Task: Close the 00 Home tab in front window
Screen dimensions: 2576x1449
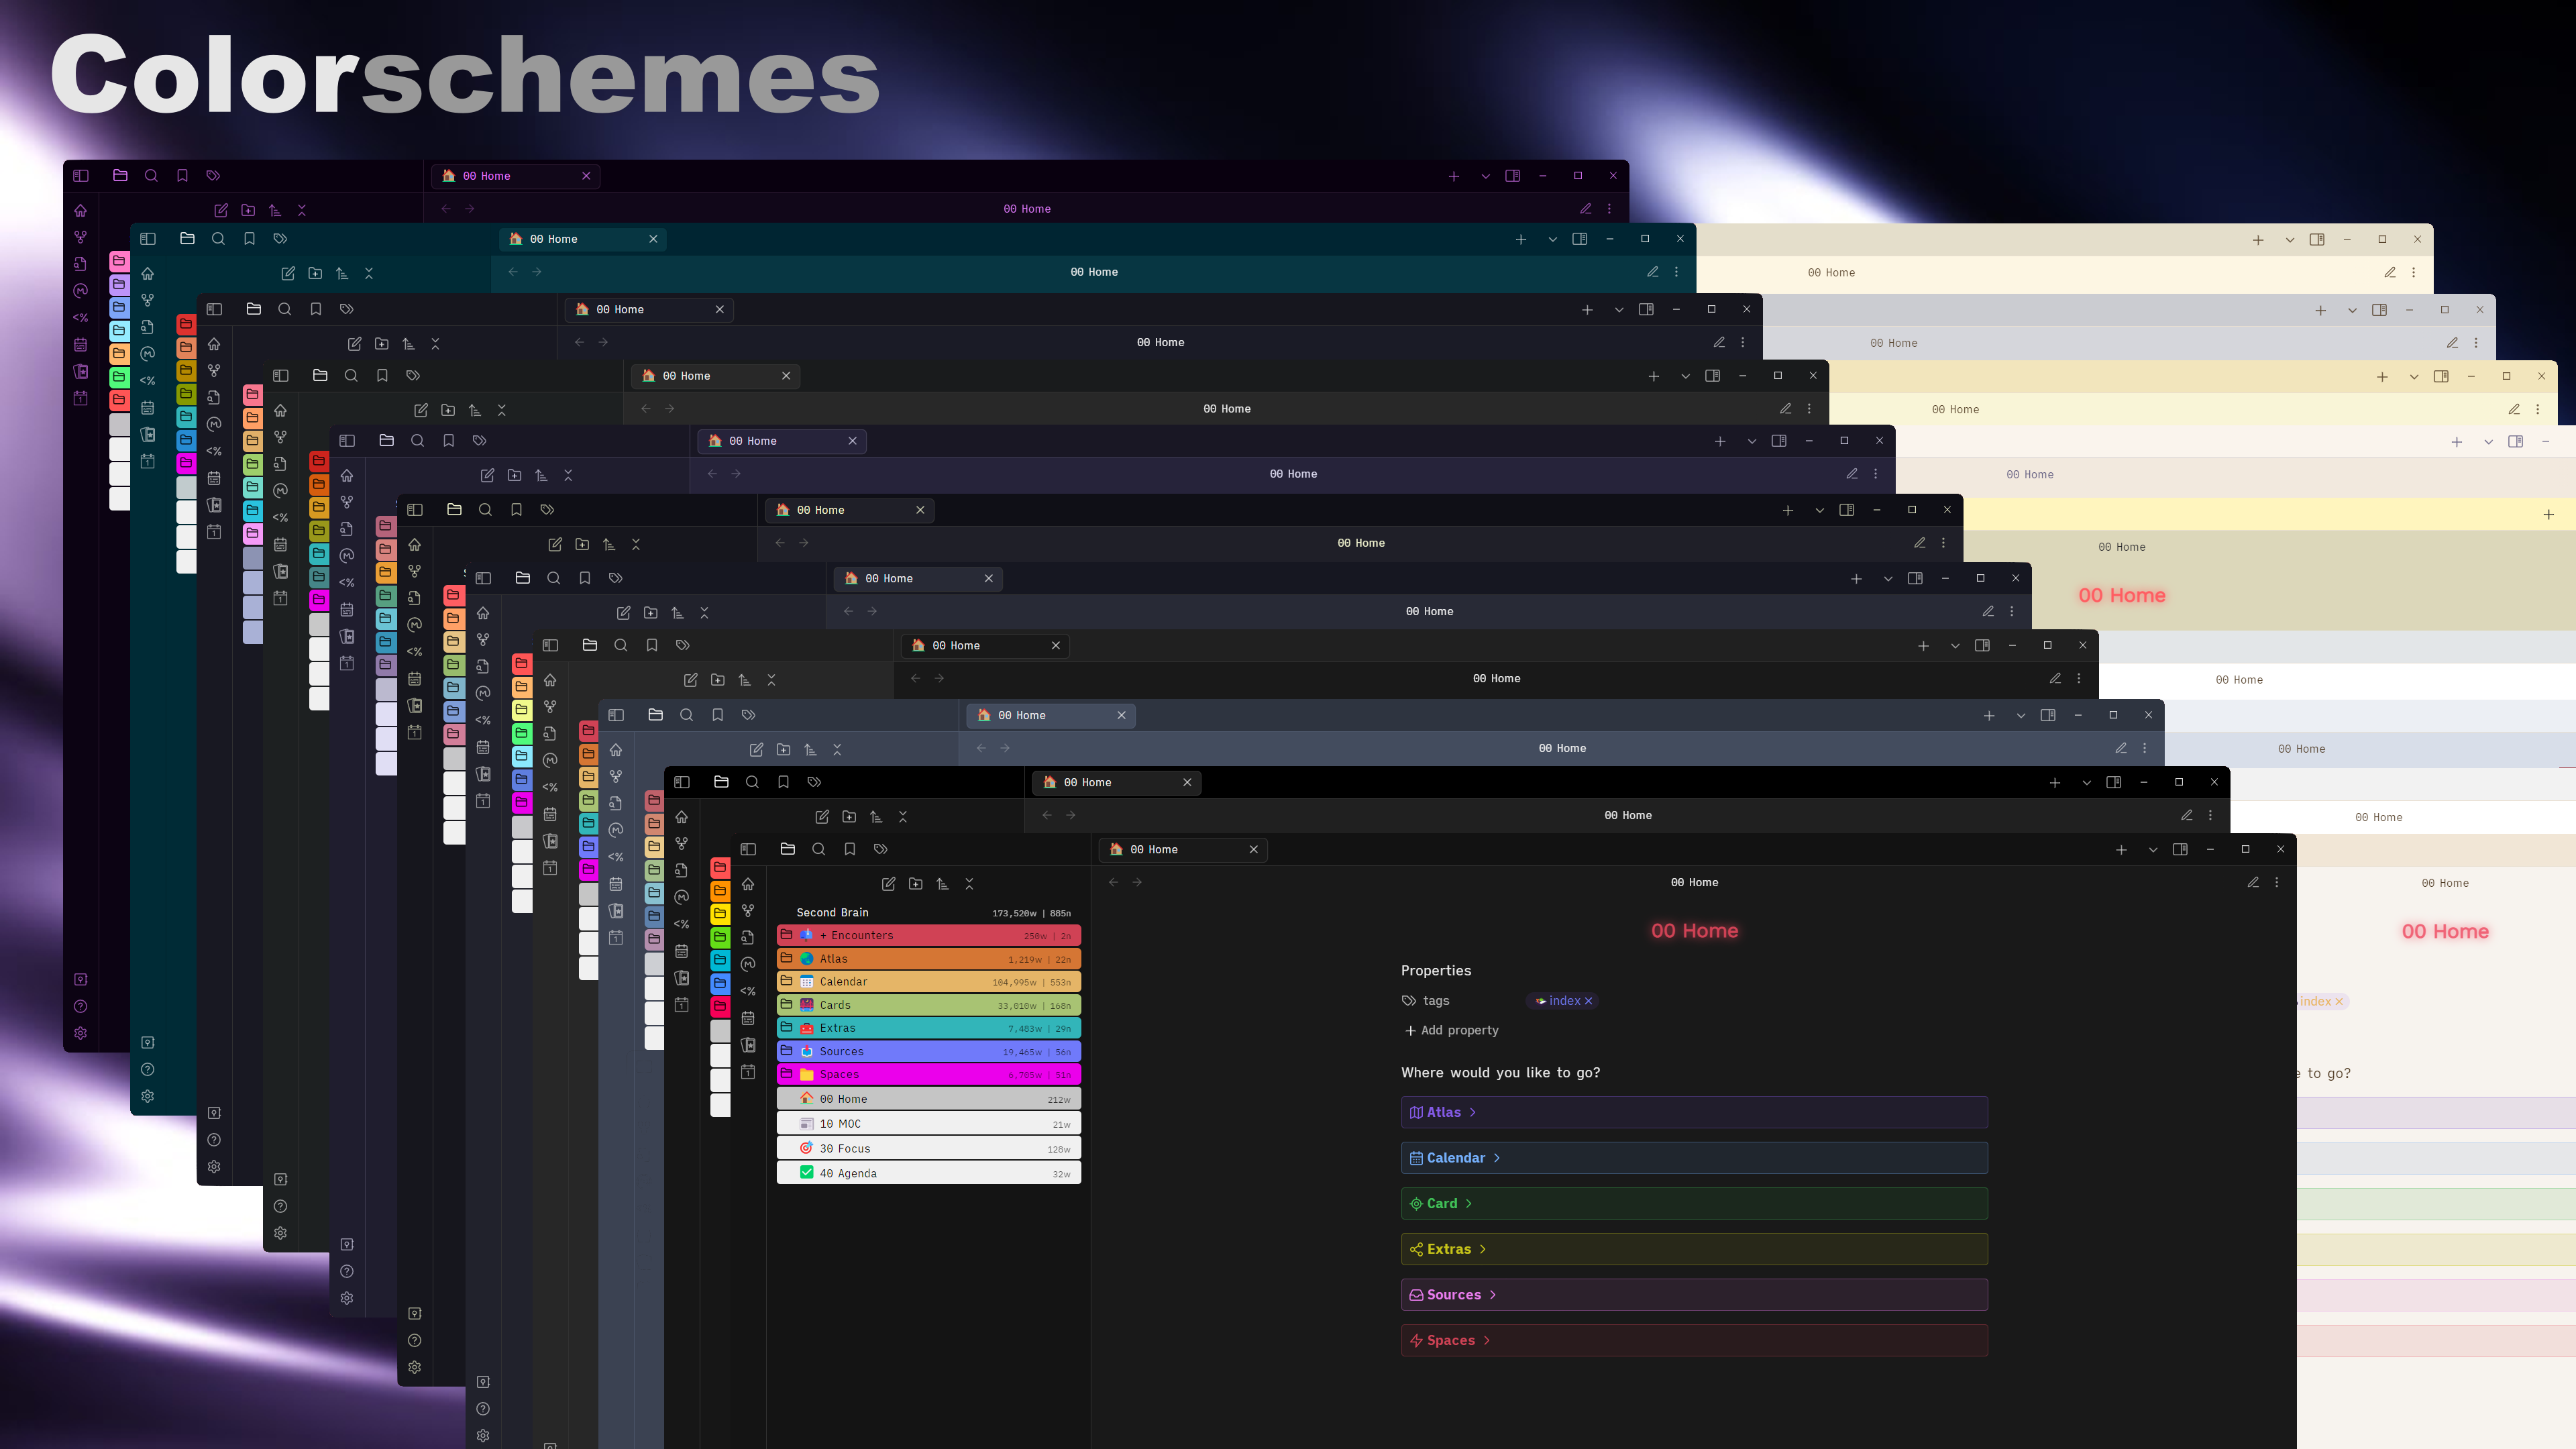Action: pyautogui.click(x=1253, y=849)
